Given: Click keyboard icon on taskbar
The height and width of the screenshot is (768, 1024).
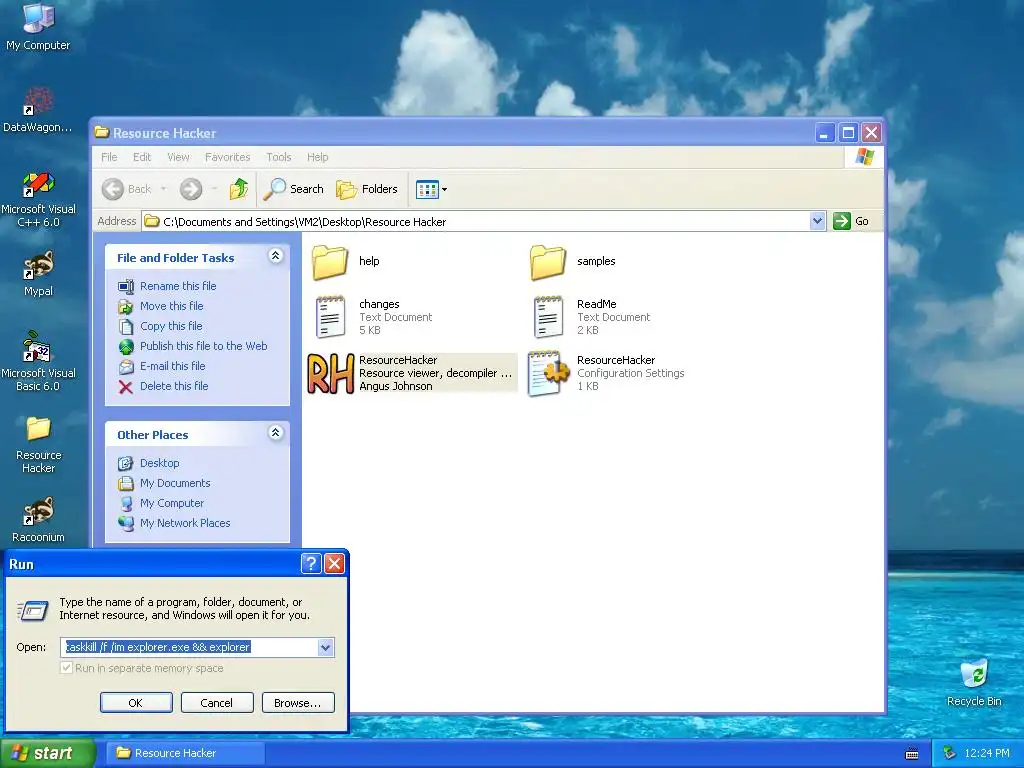Looking at the screenshot, I should click(912, 754).
